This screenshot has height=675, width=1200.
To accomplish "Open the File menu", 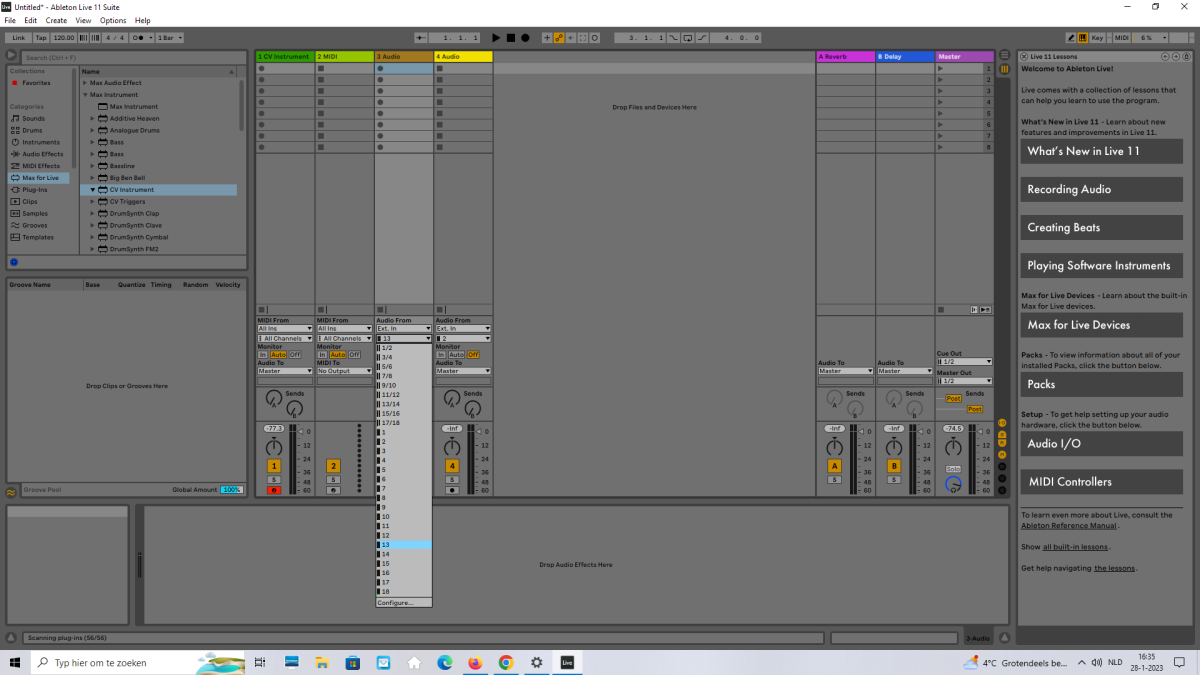I will (9, 20).
